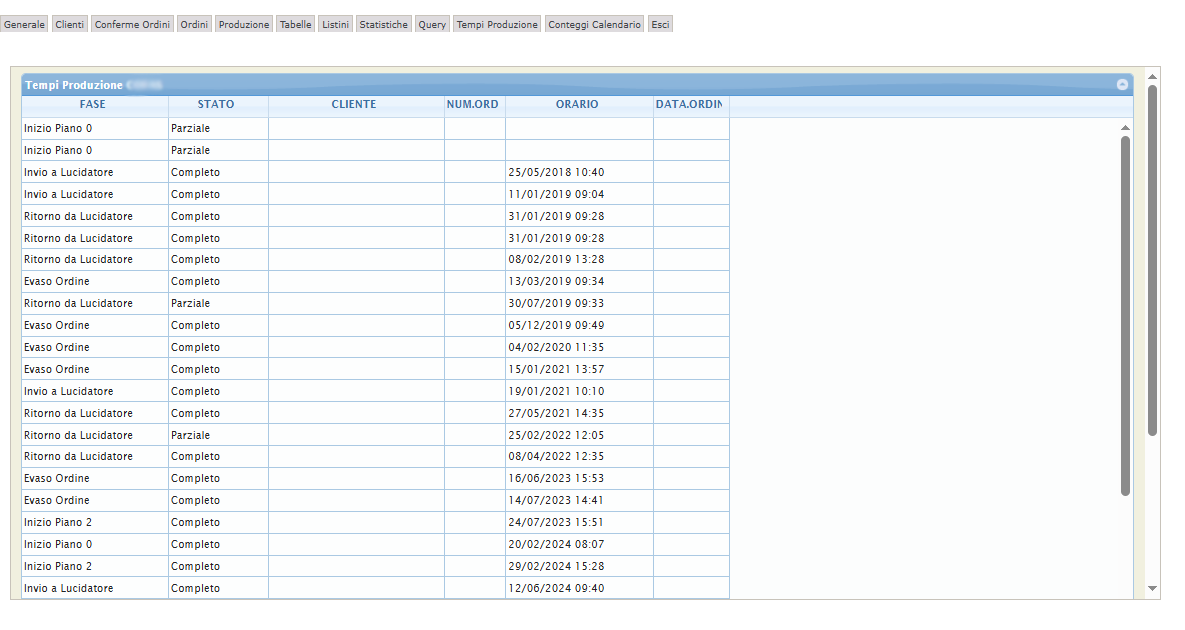This screenshot has width=1185, height=630.
Task: Click the page's outer scrollbar up arrow
Action: click(x=1153, y=76)
